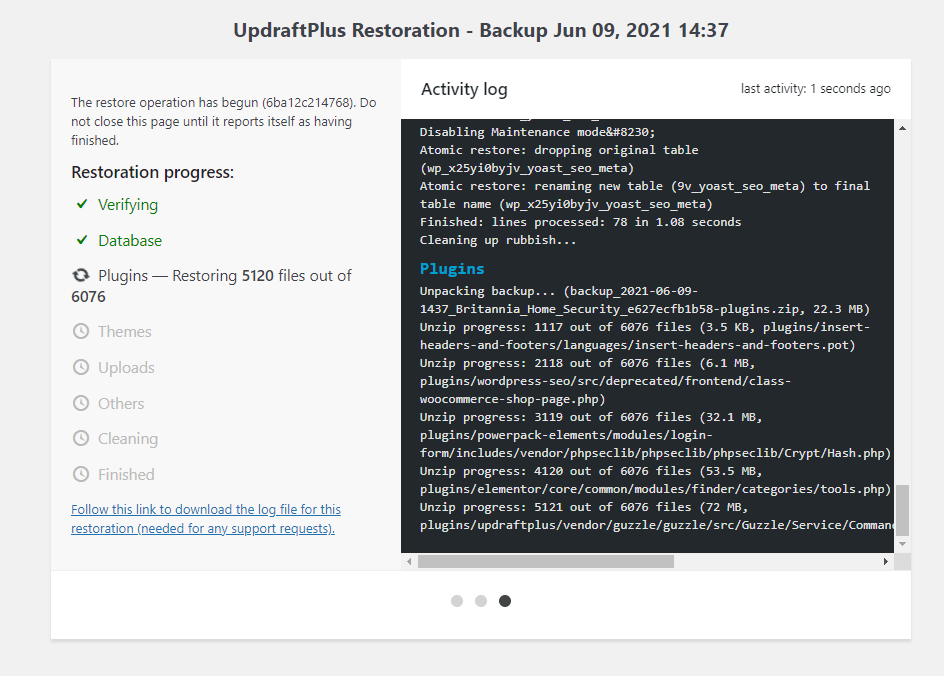Click the Activity log heading
The height and width of the screenshot is (676, 944).
coord(464,89)
